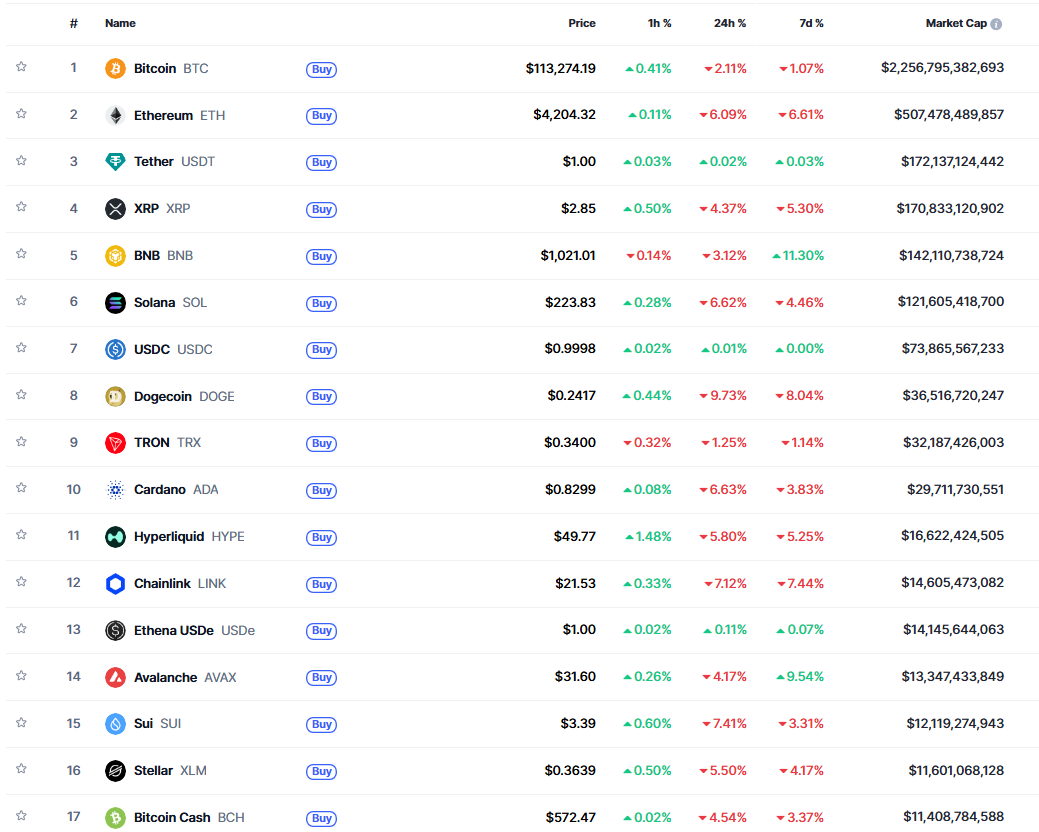Click the Bitcoin orange coin logo

115,68
